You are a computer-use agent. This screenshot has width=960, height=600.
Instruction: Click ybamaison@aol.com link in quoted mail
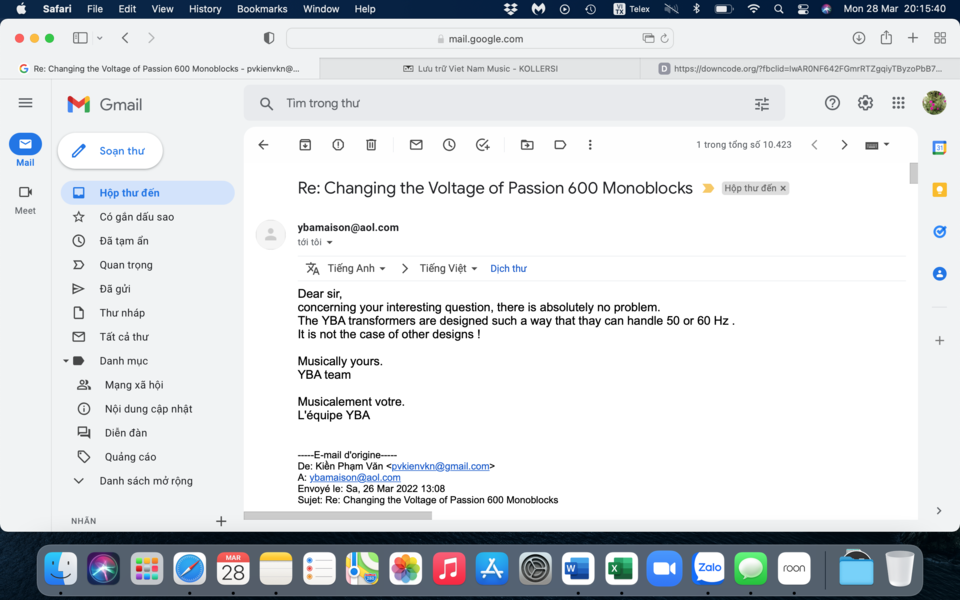point(355,477)
